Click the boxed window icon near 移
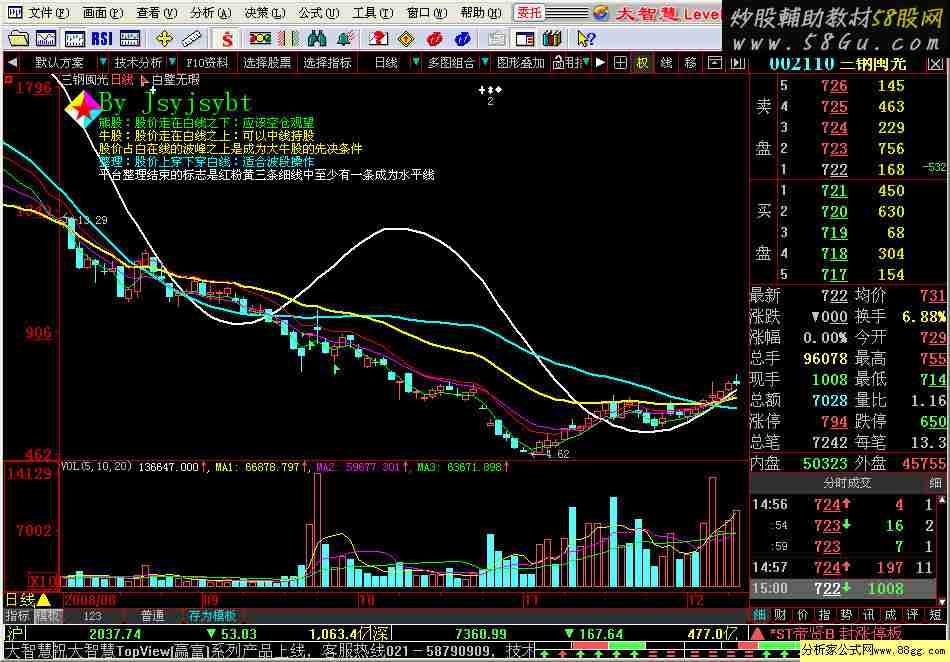 pos(715,62)
